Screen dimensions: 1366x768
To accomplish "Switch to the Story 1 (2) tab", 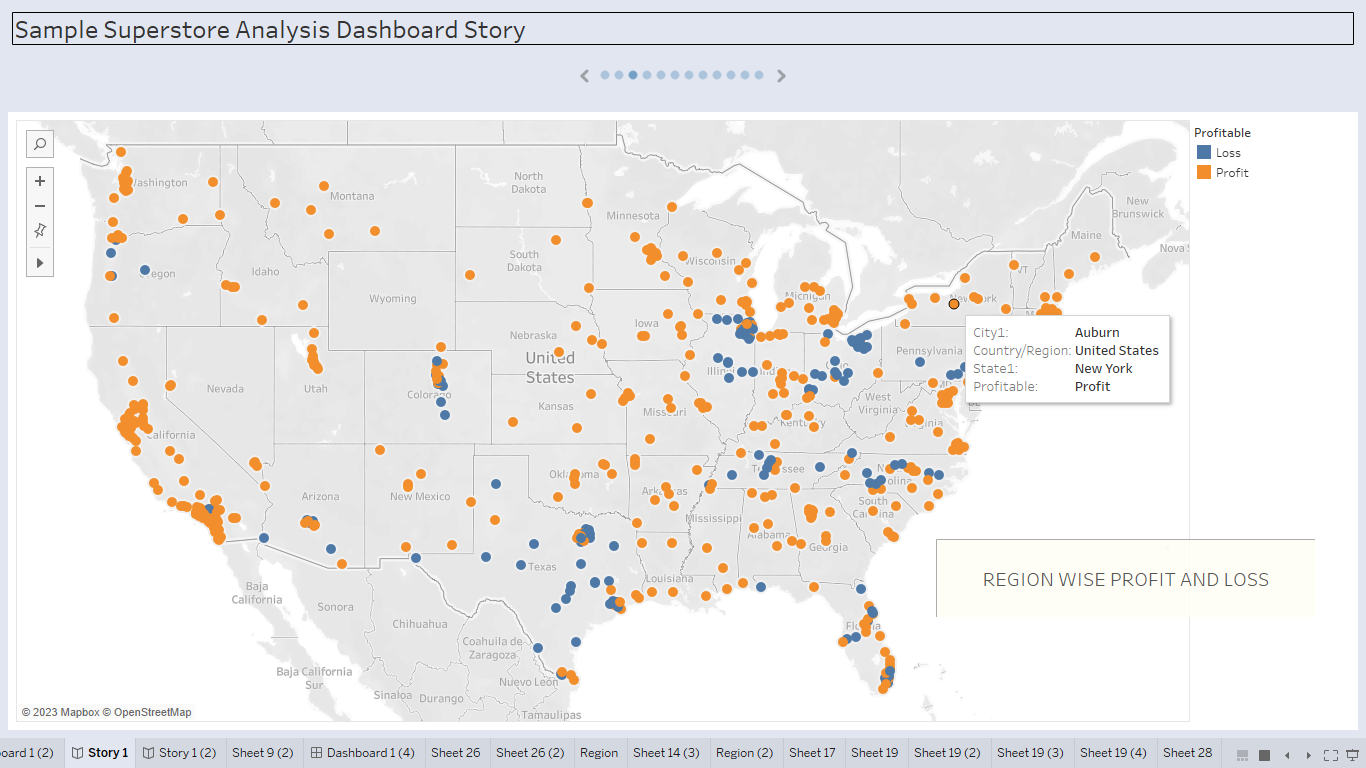I will 179,753.
